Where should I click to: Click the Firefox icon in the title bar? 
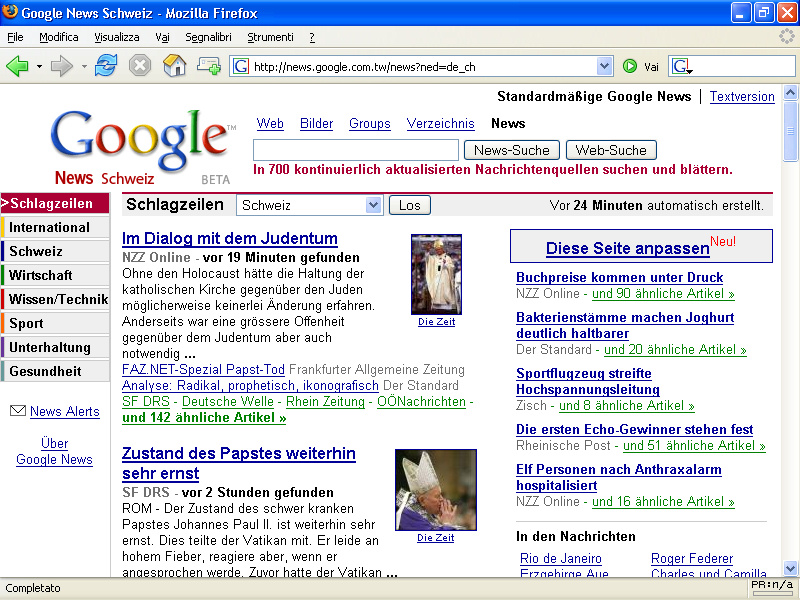pyautogui.click(x=10, y=12)
